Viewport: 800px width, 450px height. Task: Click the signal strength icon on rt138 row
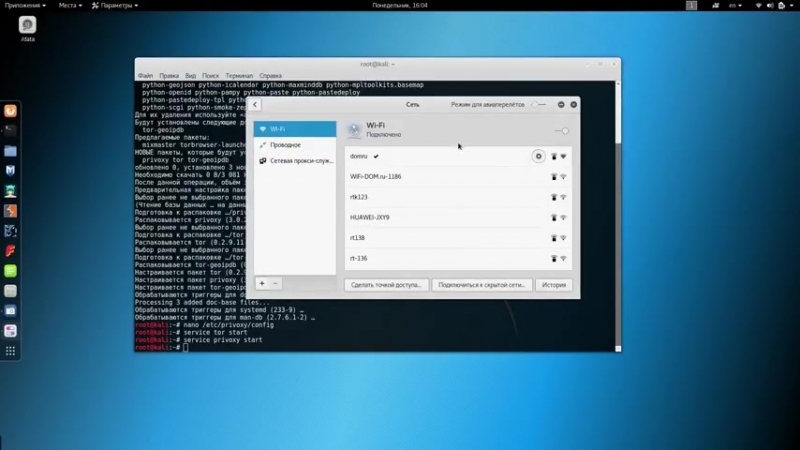tap(563, 238)
